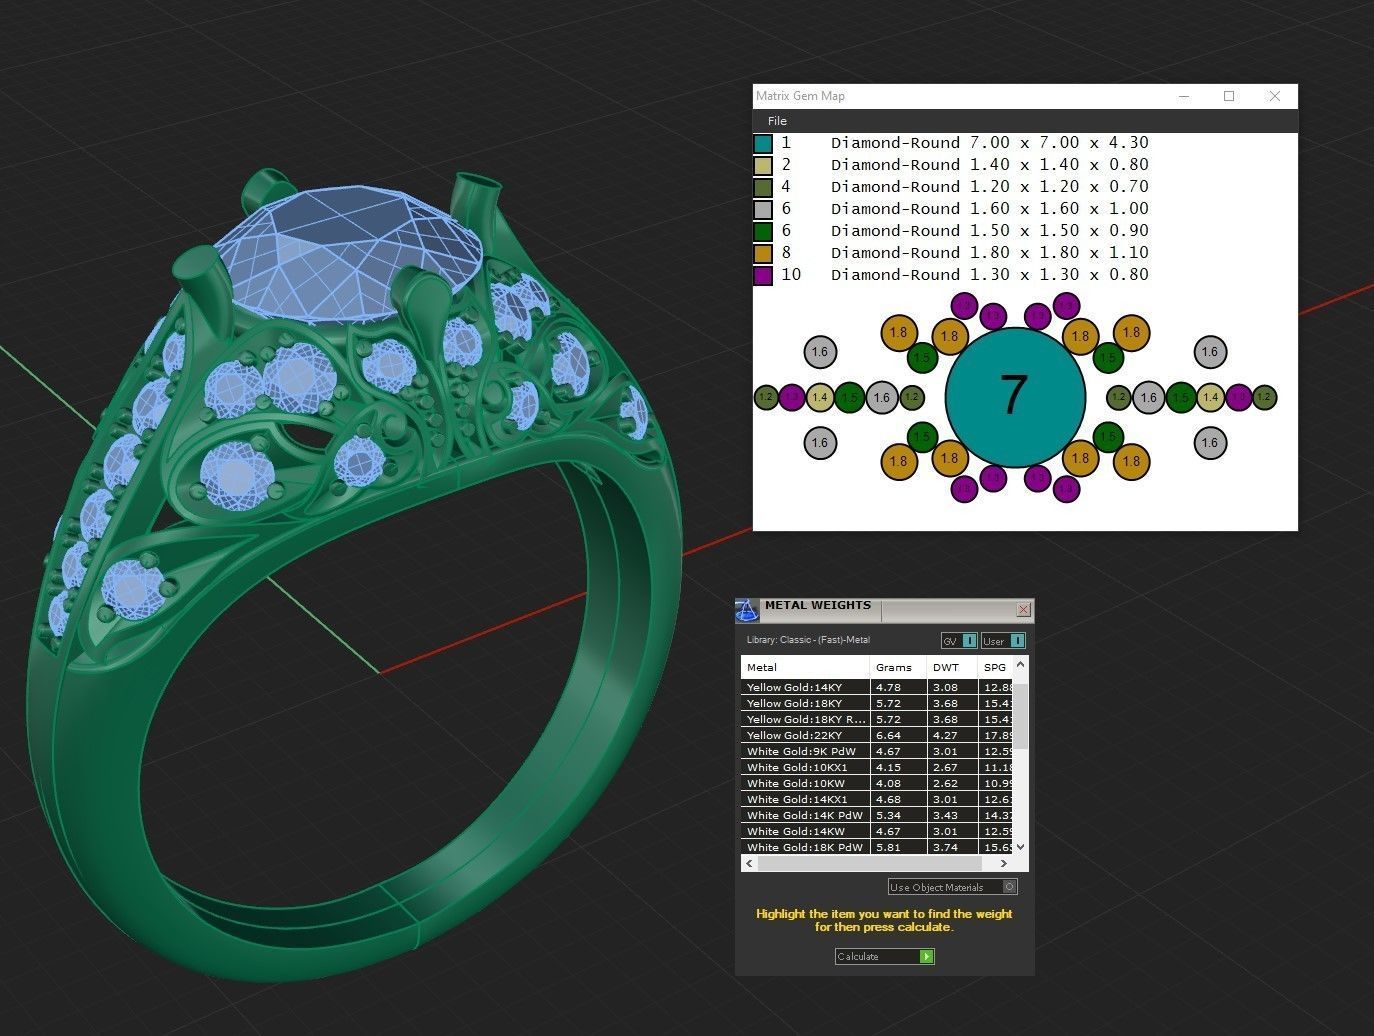The width and height of the screenshot is (1374, 1036).
Task: Click the Diamond-Round 1.20 x 1.20 x 0.70 entry
Action: coord(989,187)
